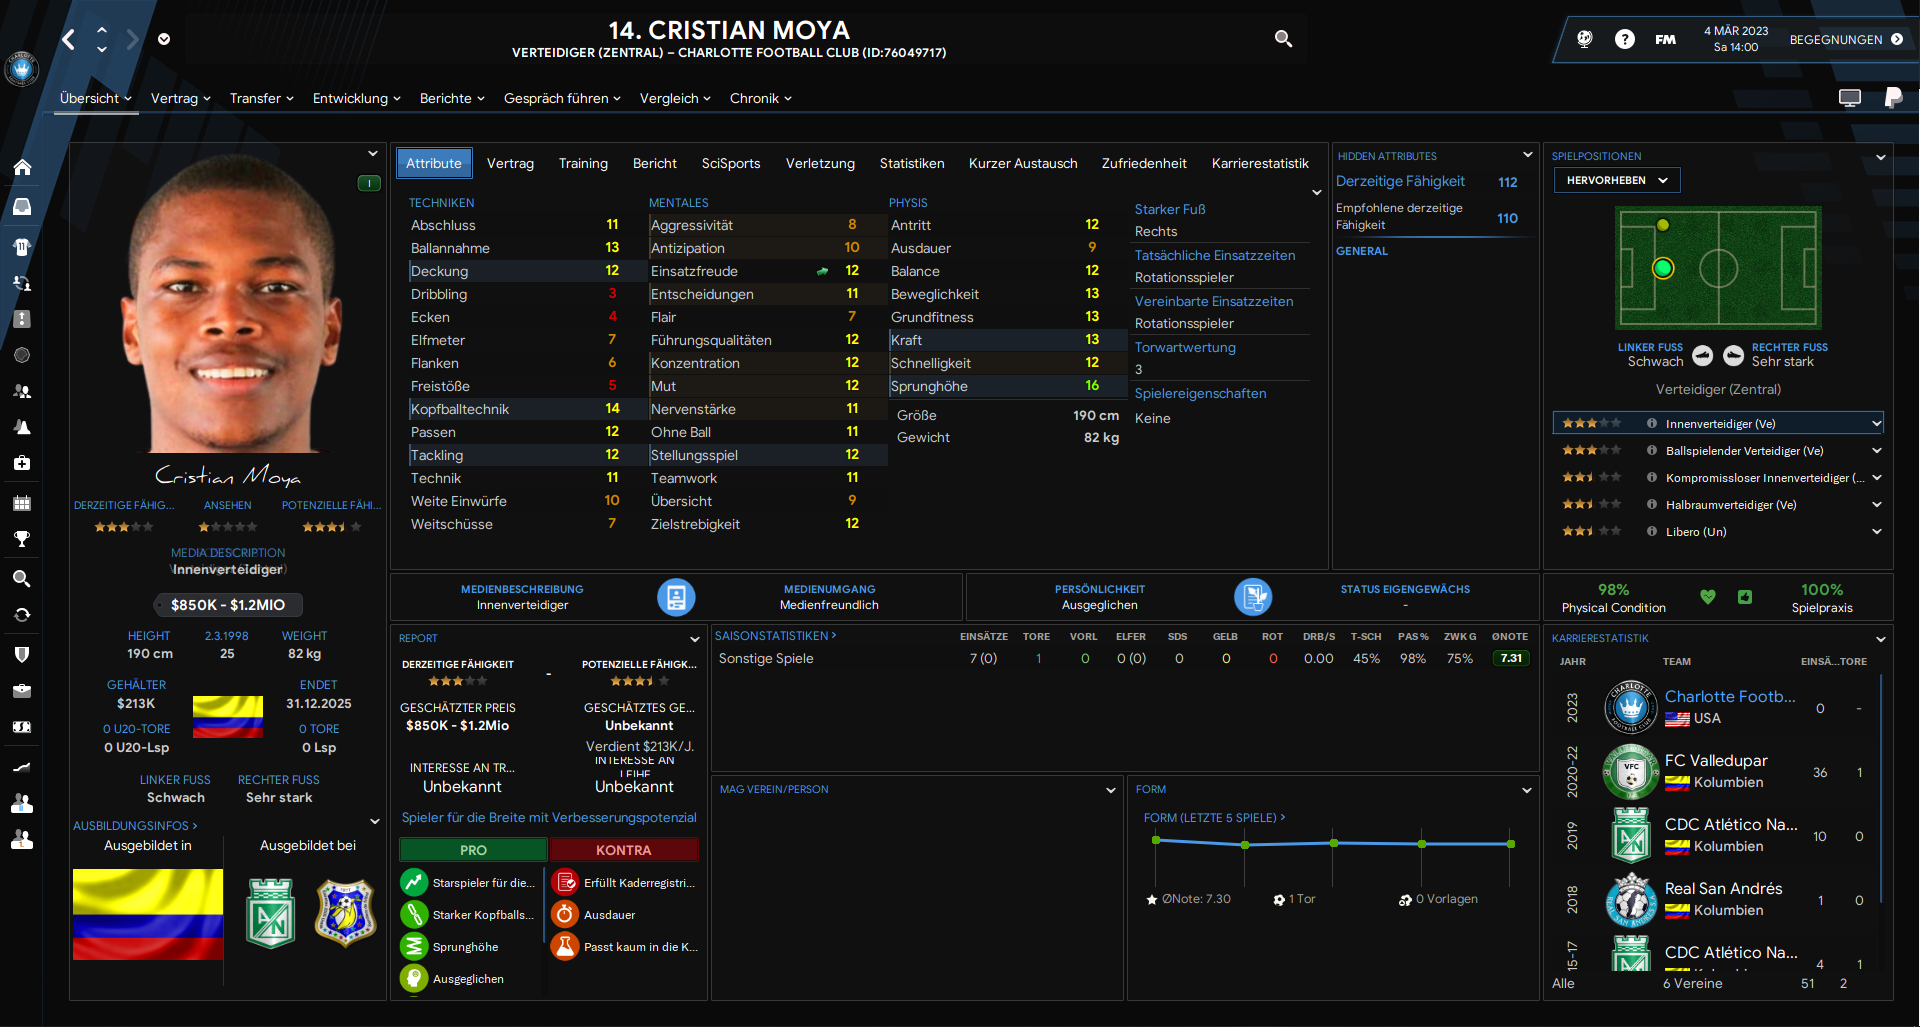Click the first point on form chart
Viewport: 1920px width, 1027px height.
[1156, 840]
